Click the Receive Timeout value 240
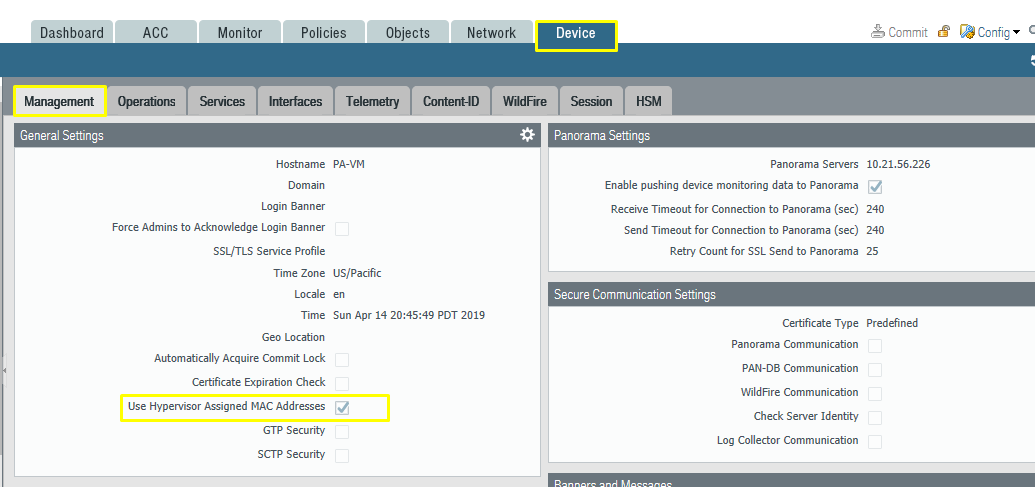Image resolution: width=1035 pixels, height=487 pixels. (875, 209)
